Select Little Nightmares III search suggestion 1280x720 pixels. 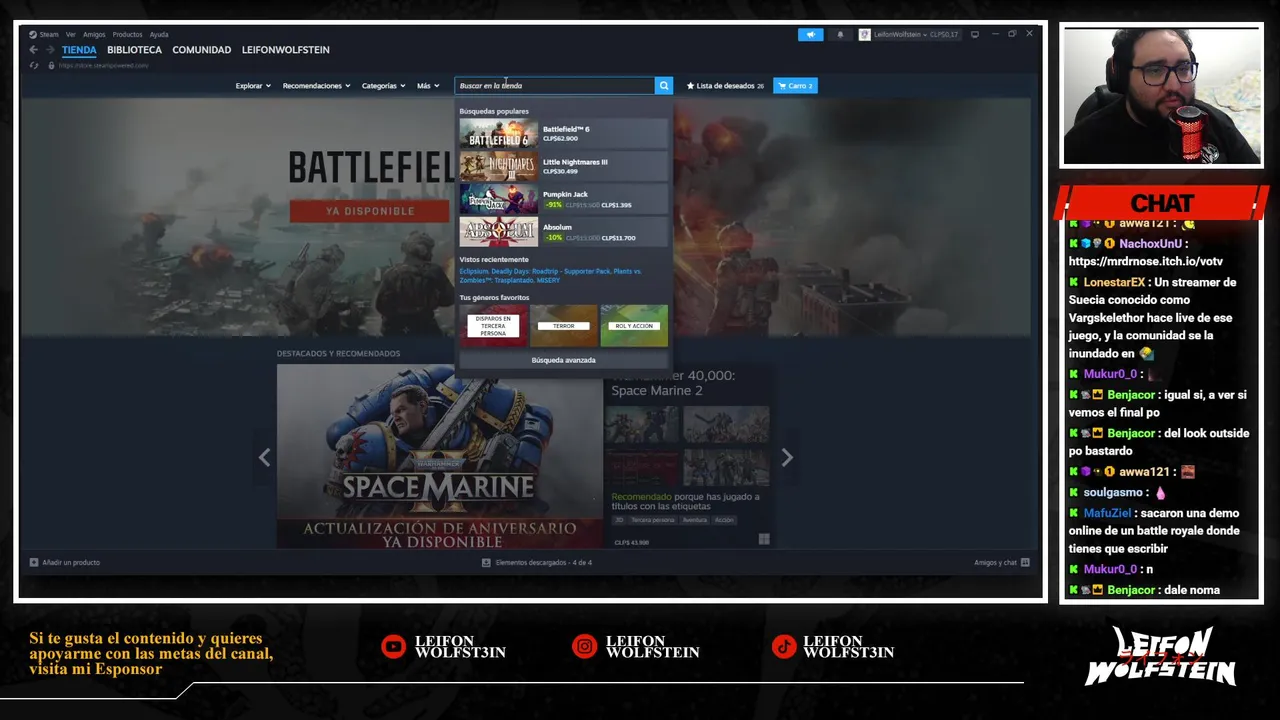click(563, 166)
